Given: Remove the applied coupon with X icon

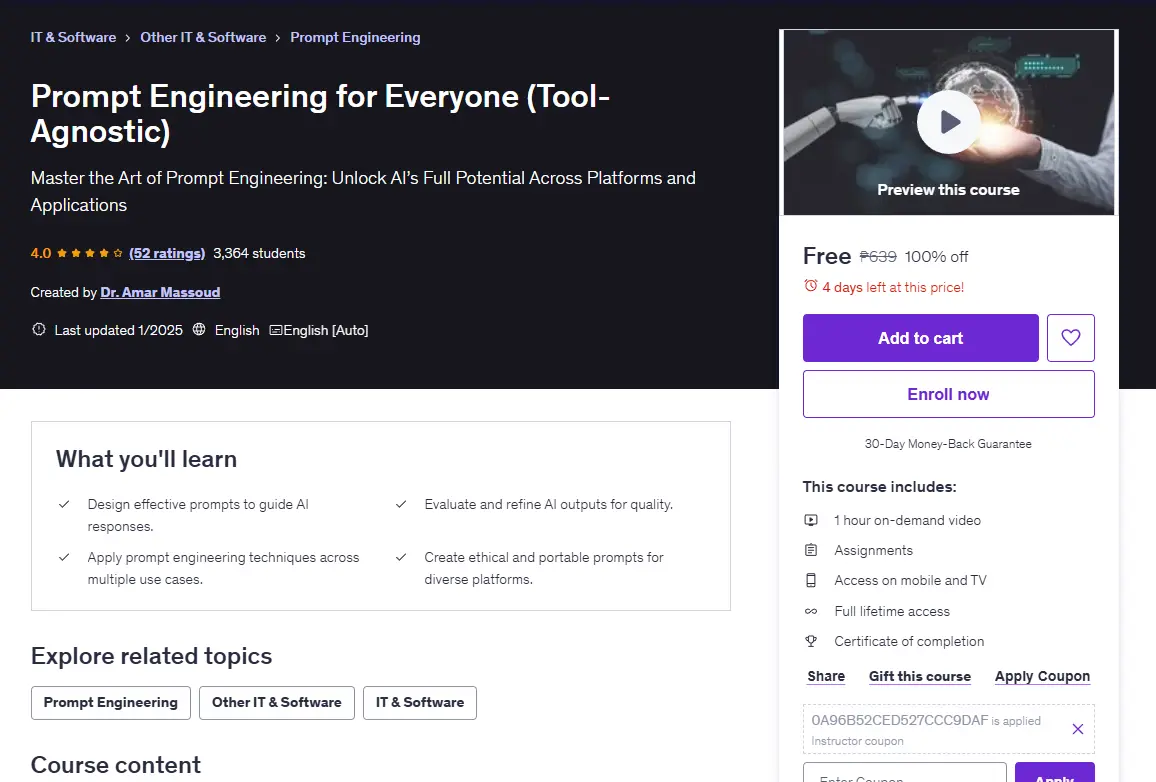Looking at the screenshot, I should click(1077, 729).
